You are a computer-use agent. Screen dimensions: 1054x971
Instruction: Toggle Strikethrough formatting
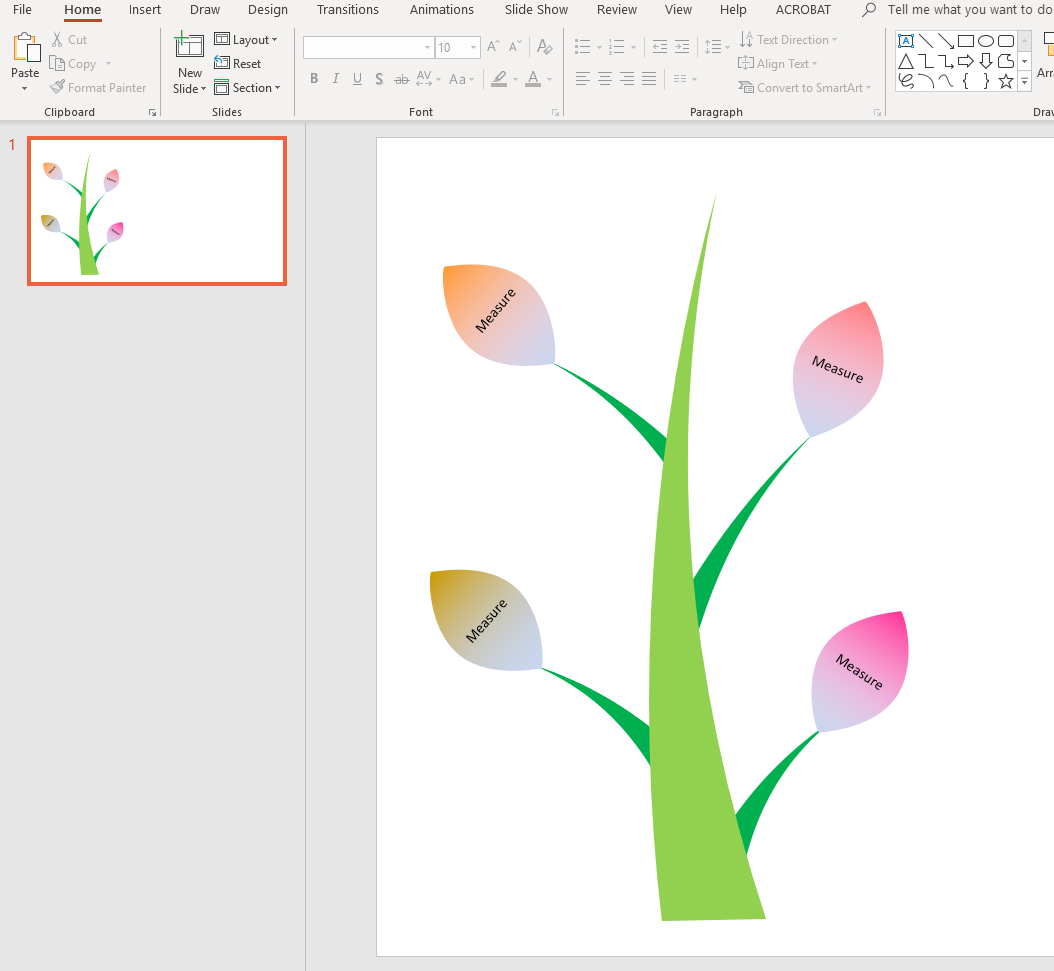pyautogui.click(x=401, y=79)
